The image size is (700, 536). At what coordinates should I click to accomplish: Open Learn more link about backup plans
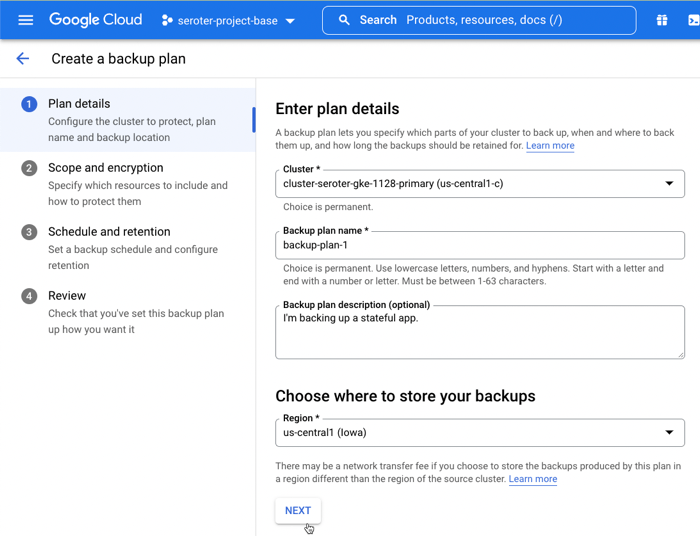click(x=550, y=146)
